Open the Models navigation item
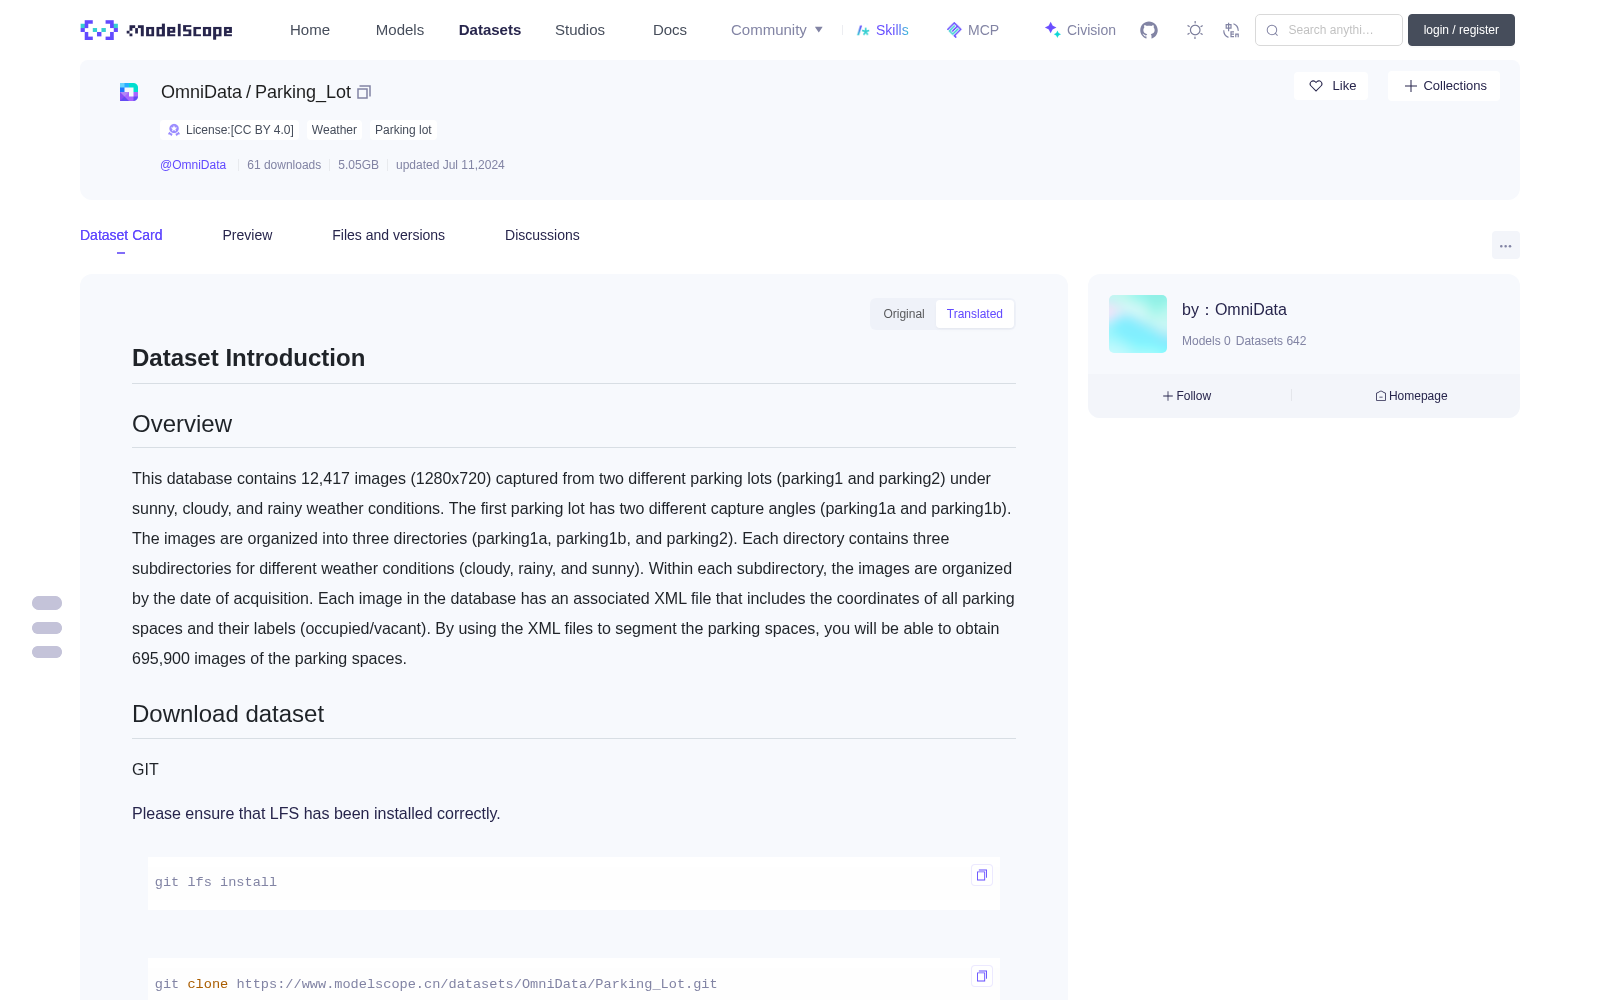 pyautogui.click(x=400, y=30)
